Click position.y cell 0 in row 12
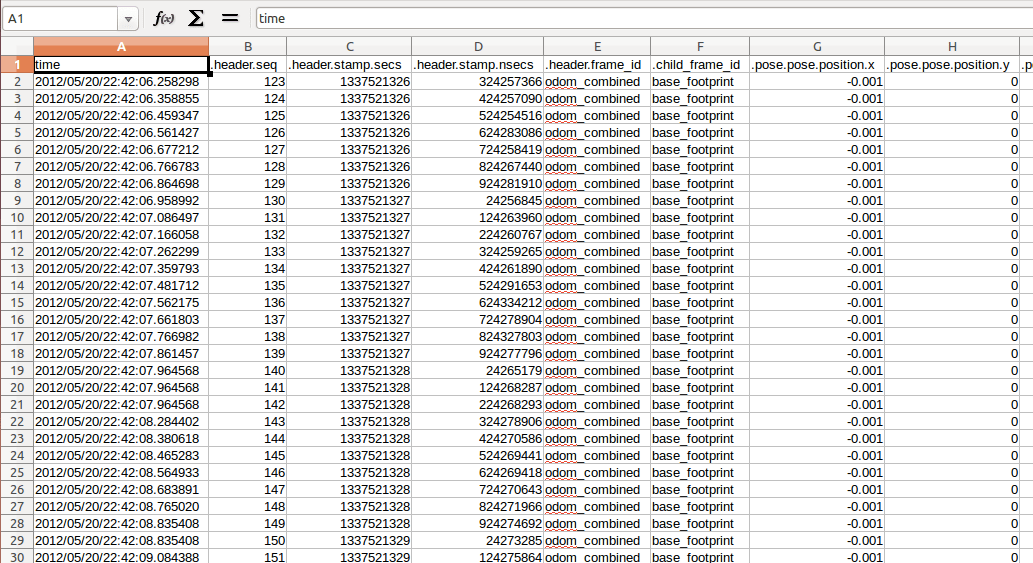Viewport: 1033px width, 563px height. pos(952,252)
